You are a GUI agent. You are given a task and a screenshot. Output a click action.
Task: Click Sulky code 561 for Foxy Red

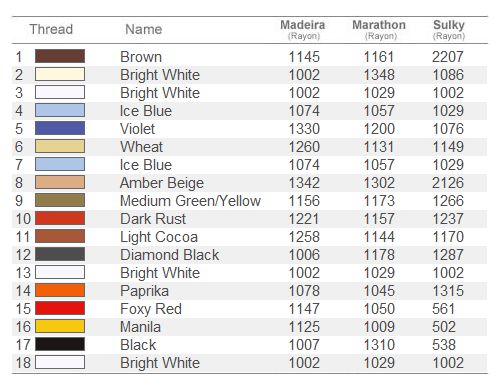click(444, 309)
